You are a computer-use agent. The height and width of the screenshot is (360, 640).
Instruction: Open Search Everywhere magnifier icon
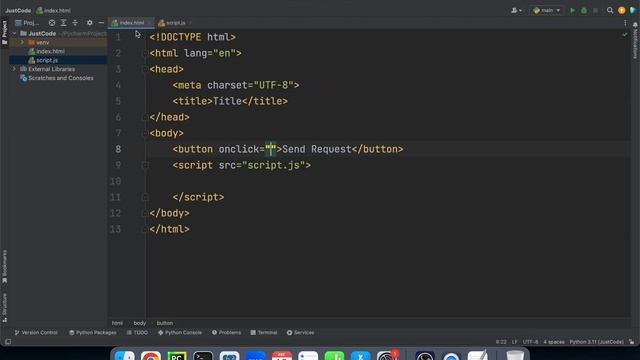click(610, 10)
